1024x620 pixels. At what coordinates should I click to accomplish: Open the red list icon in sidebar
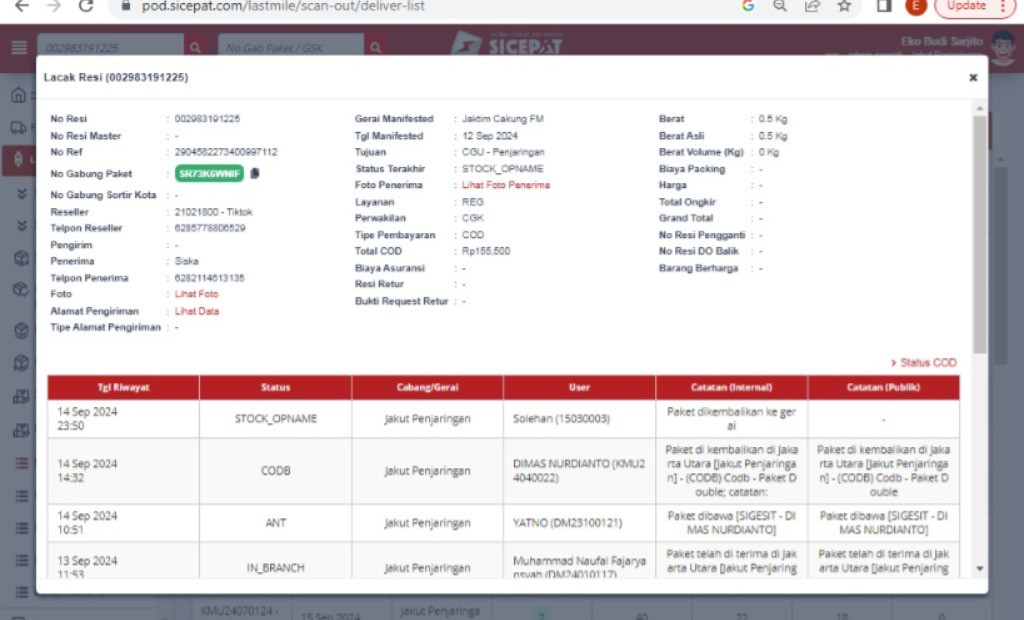[x=22, y=463]
